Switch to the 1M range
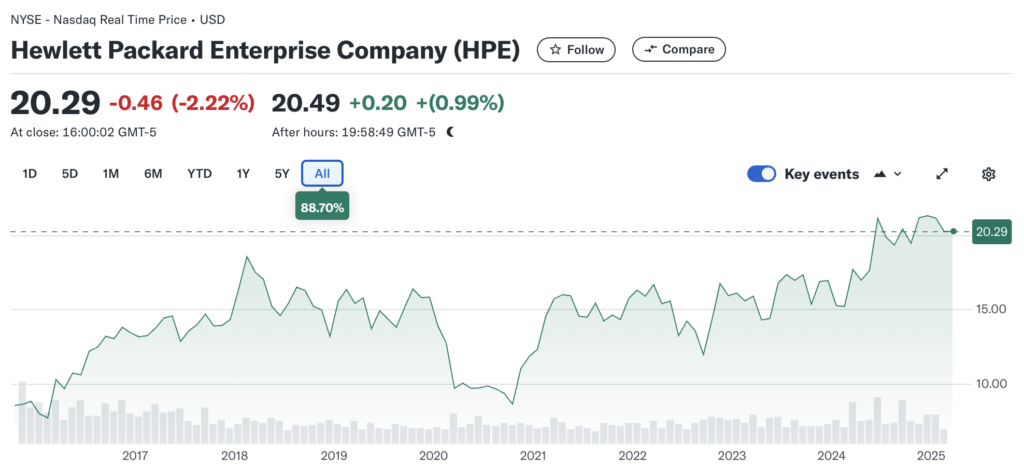Image resolution: width=1024 pixels, height=476 pixels. (111, 174)
